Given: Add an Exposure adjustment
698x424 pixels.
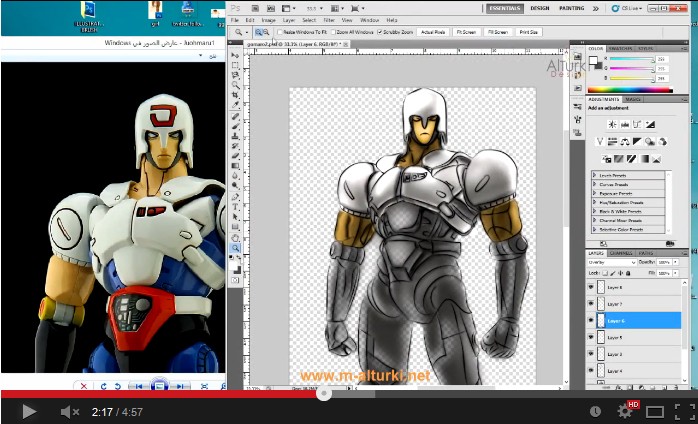Looking at the screenshot, I should click(650, 125).
